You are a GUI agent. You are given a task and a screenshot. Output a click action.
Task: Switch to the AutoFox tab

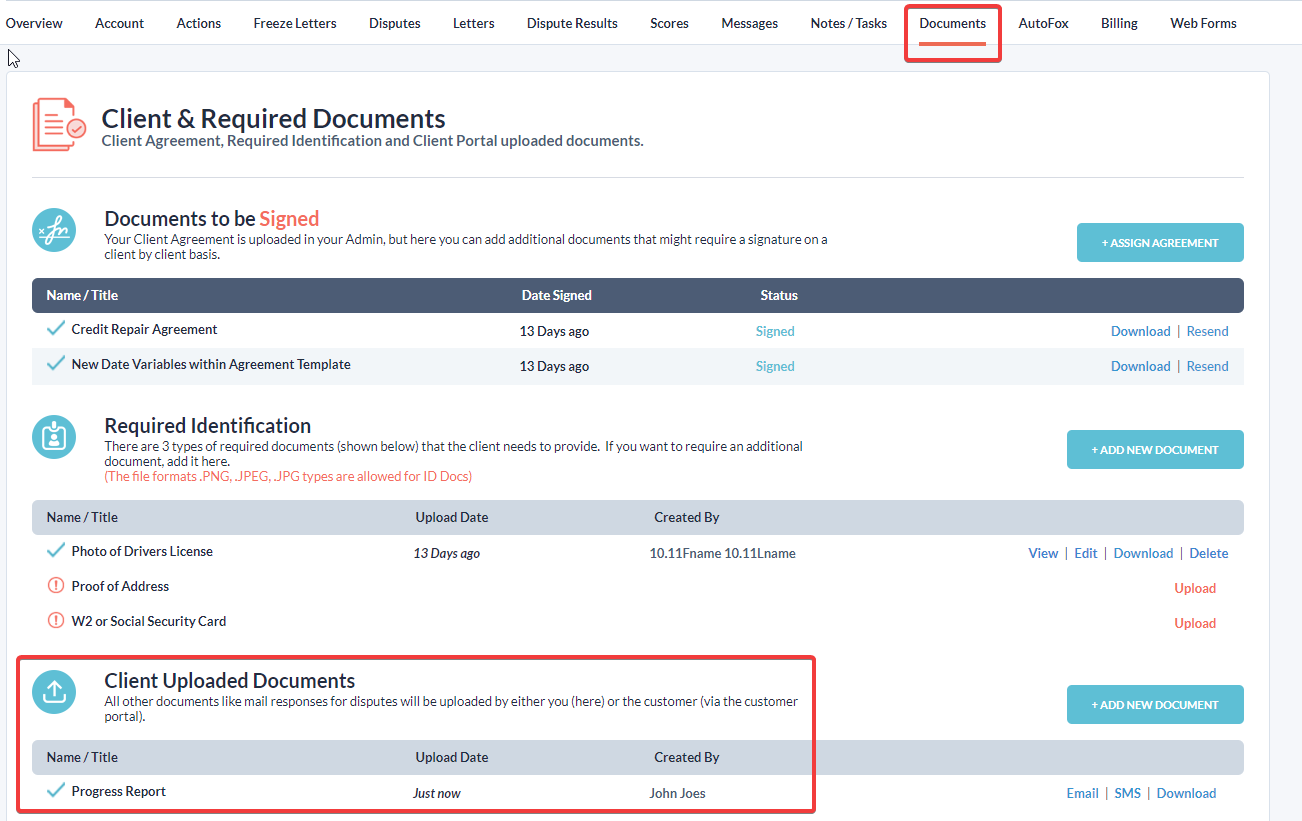point(1043,23)
